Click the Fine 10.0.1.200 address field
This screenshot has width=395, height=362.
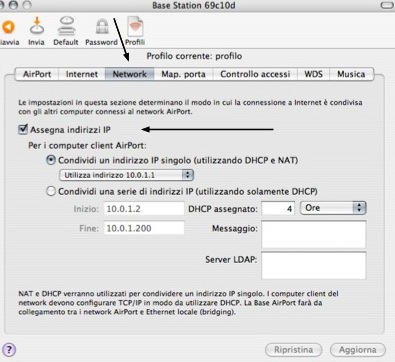[144, 228]
